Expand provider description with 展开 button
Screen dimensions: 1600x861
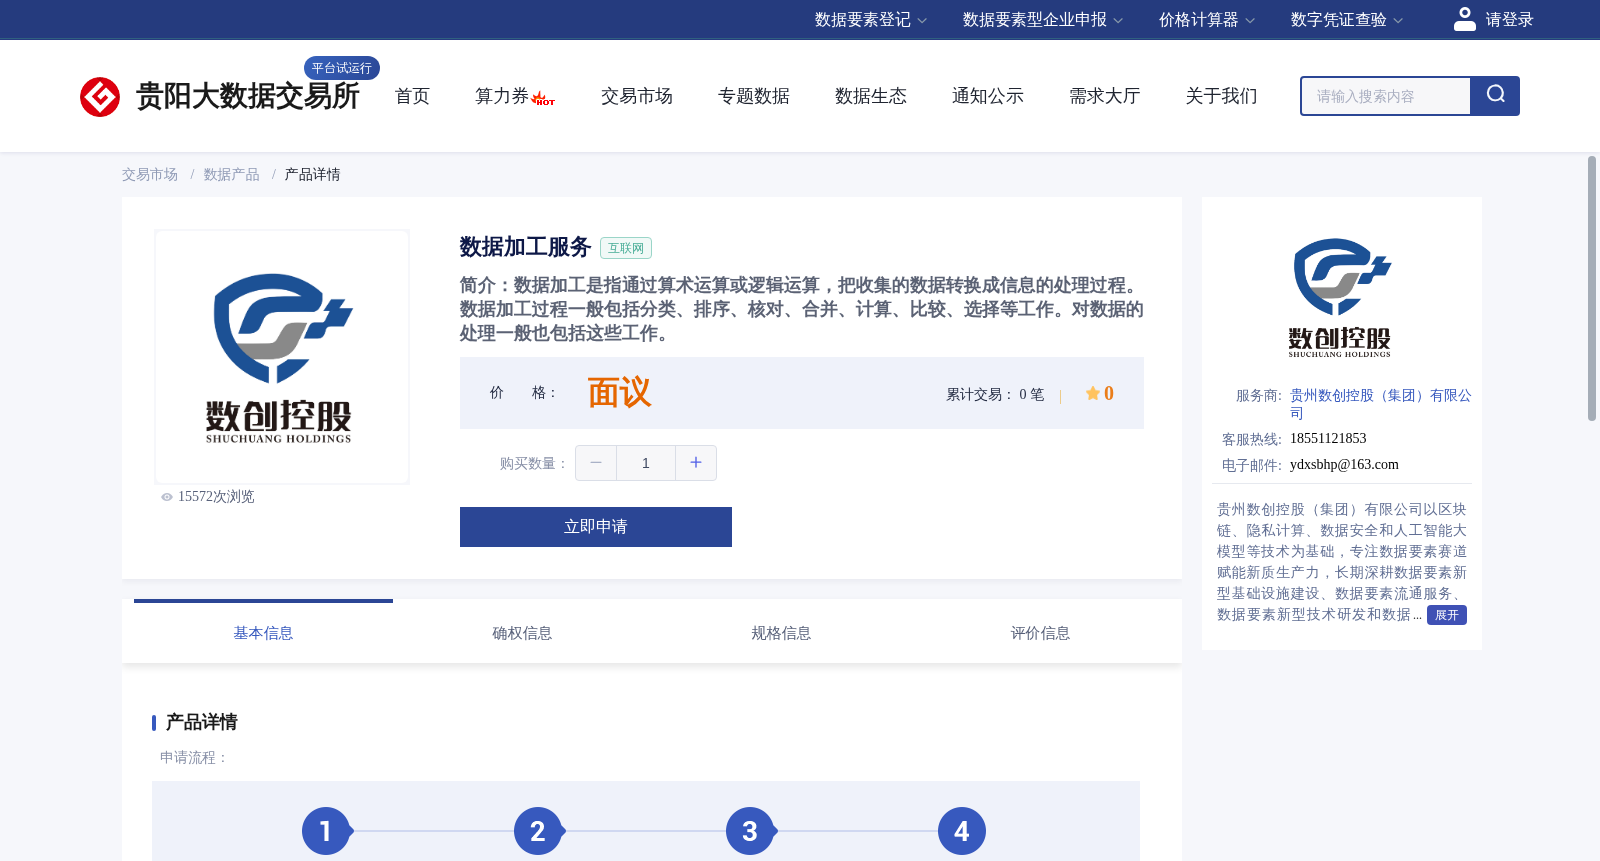point(1447,615)
